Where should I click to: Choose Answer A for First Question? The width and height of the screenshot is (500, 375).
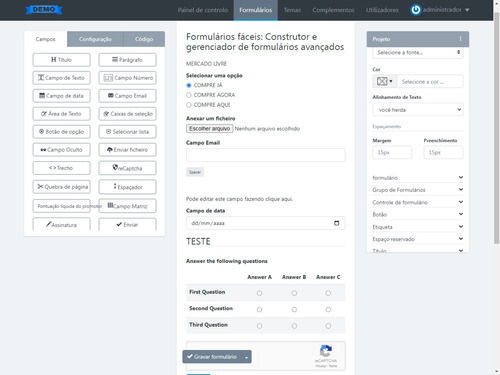259,293
